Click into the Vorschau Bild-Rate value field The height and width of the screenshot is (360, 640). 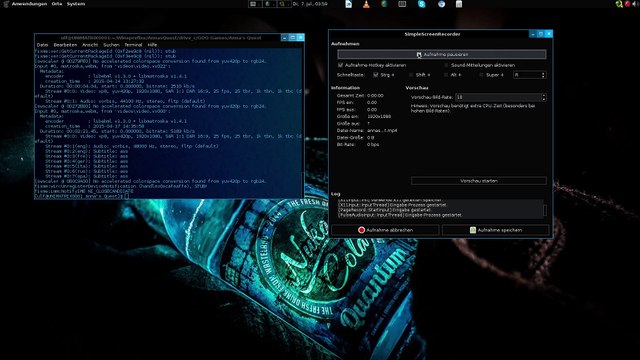tap(498, 97)
